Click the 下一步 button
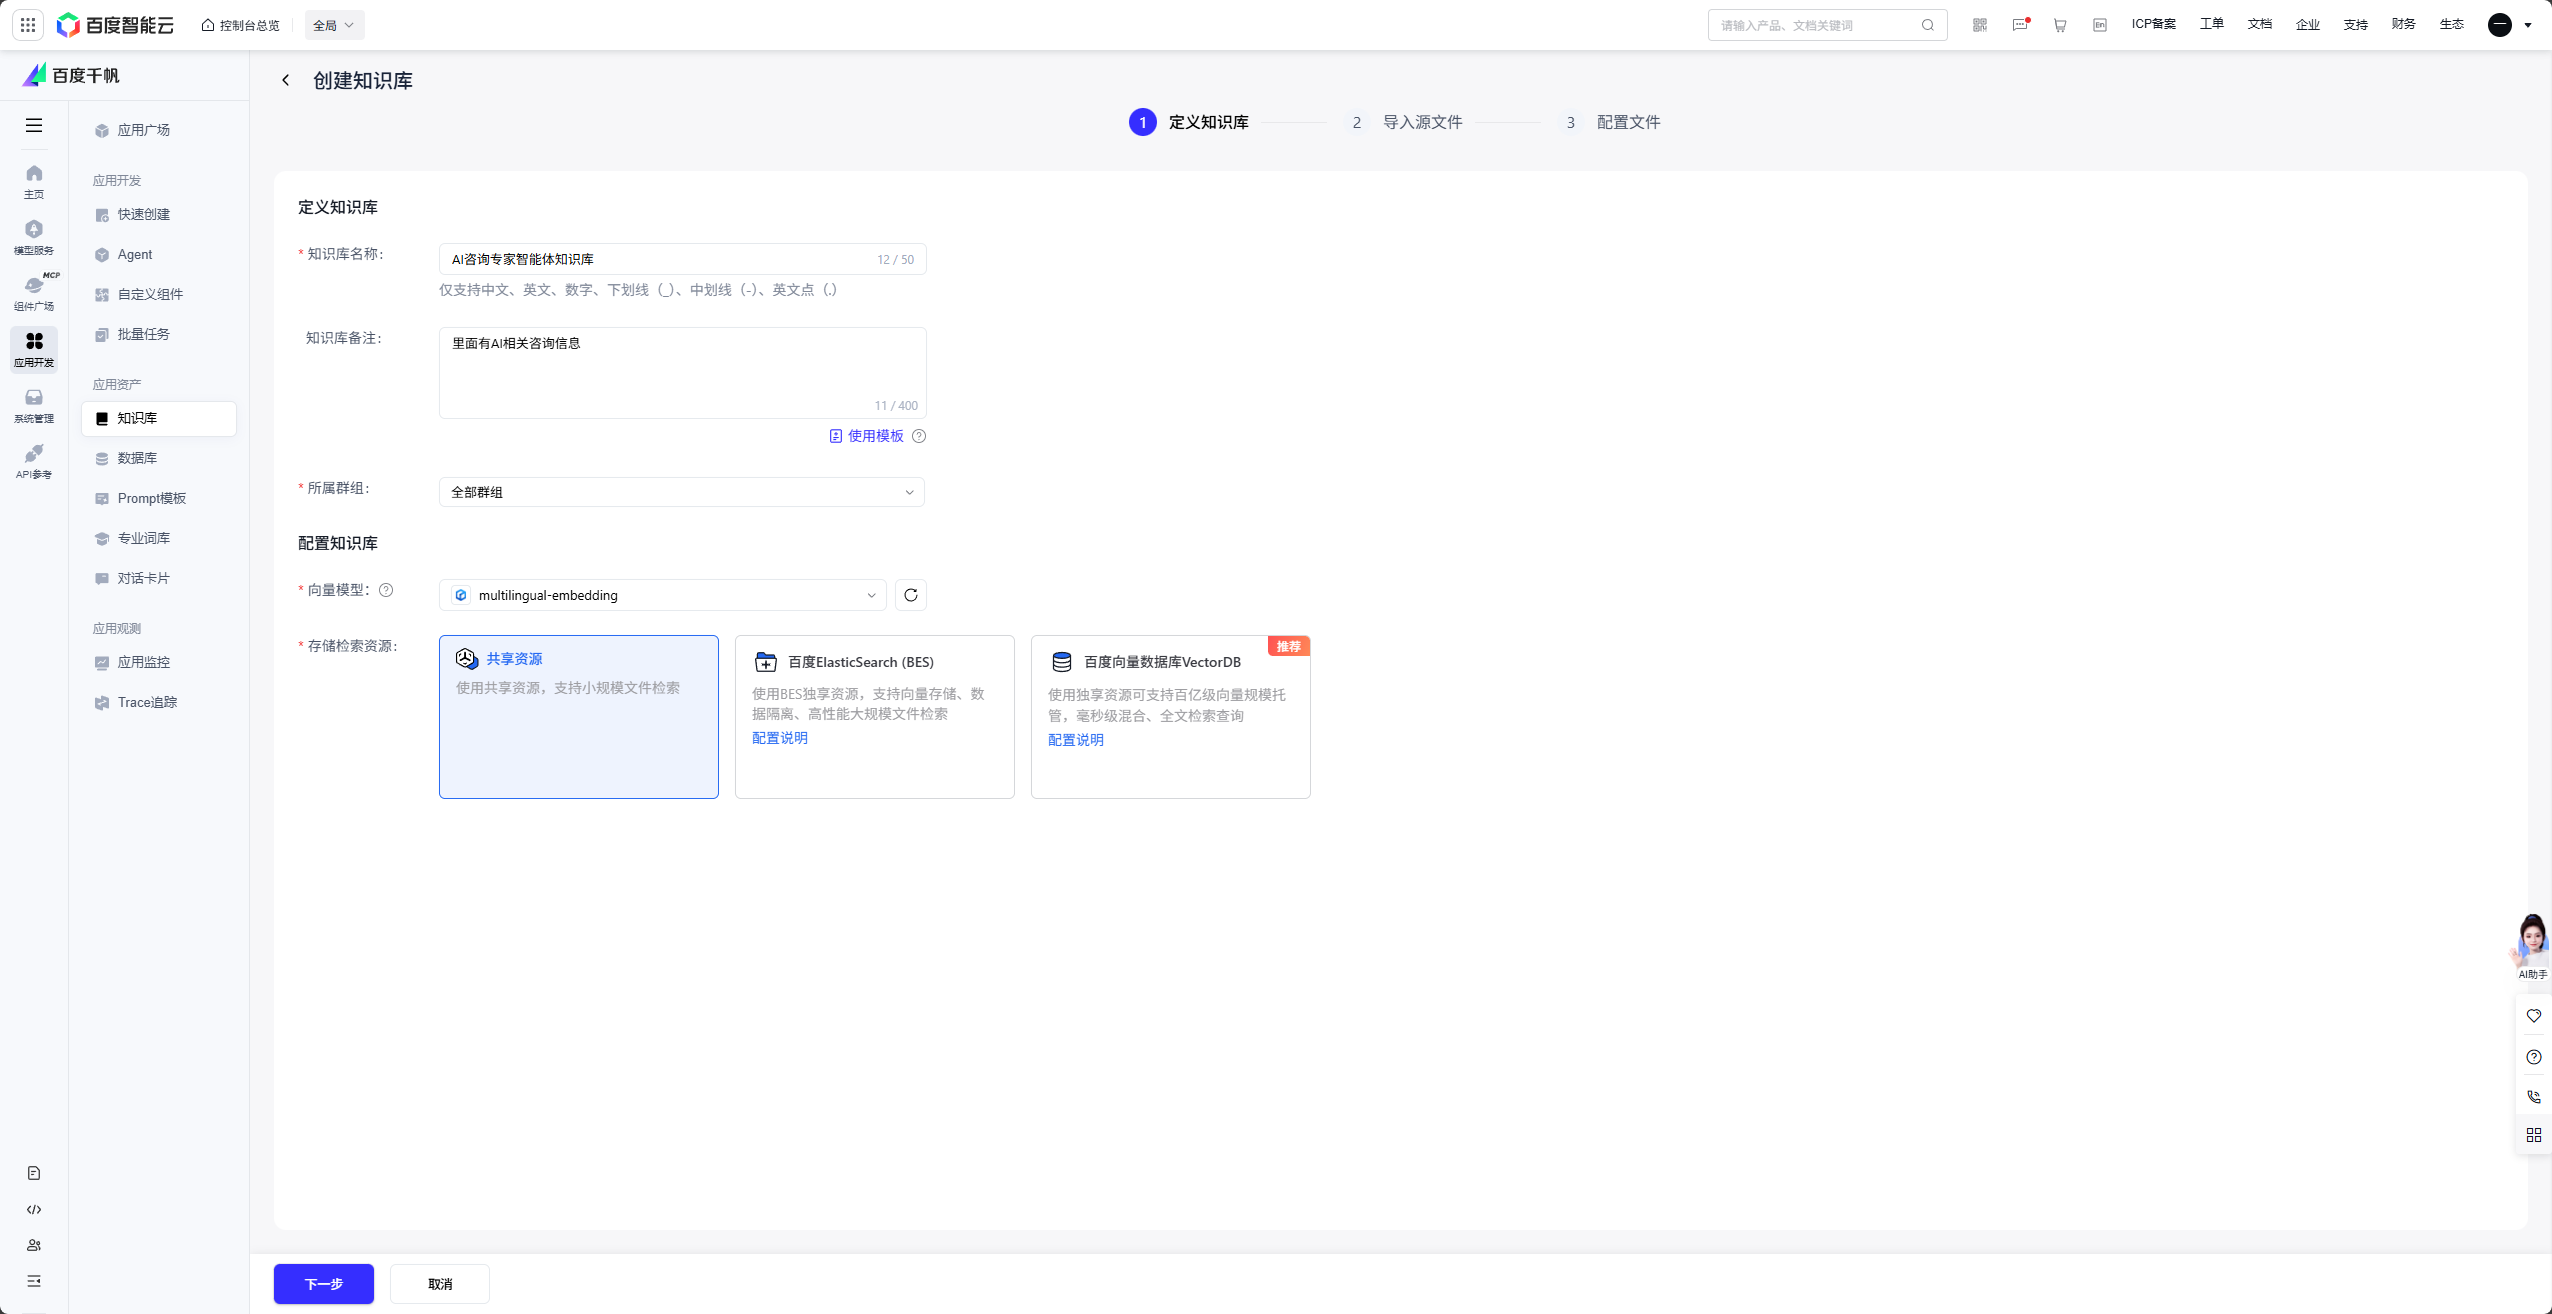Screen dimensions: 2552x1314 323,1284
